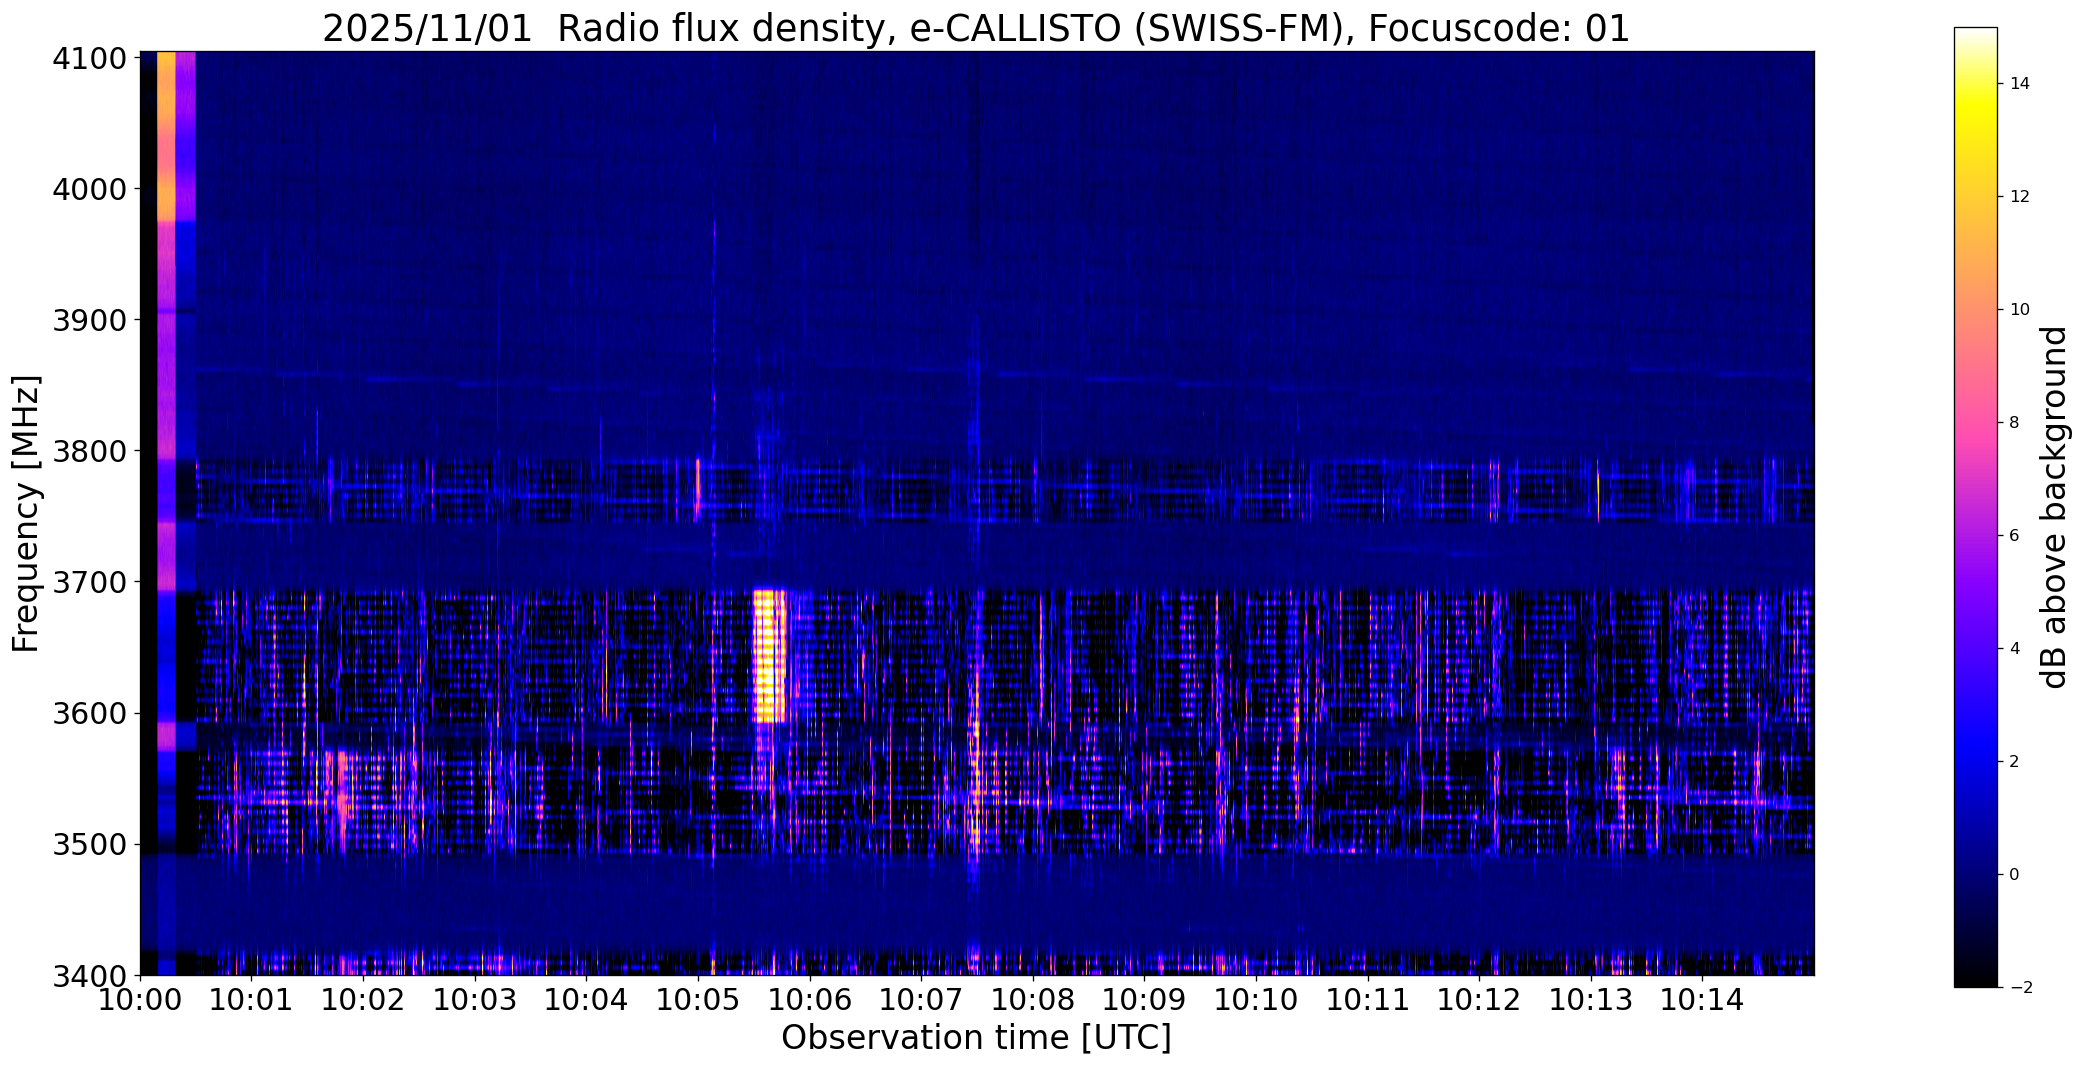This screenshot has width=2085, height=1067.
Task: Click the bright yellow burst near 10:05:30
Action: click(769, 655)
